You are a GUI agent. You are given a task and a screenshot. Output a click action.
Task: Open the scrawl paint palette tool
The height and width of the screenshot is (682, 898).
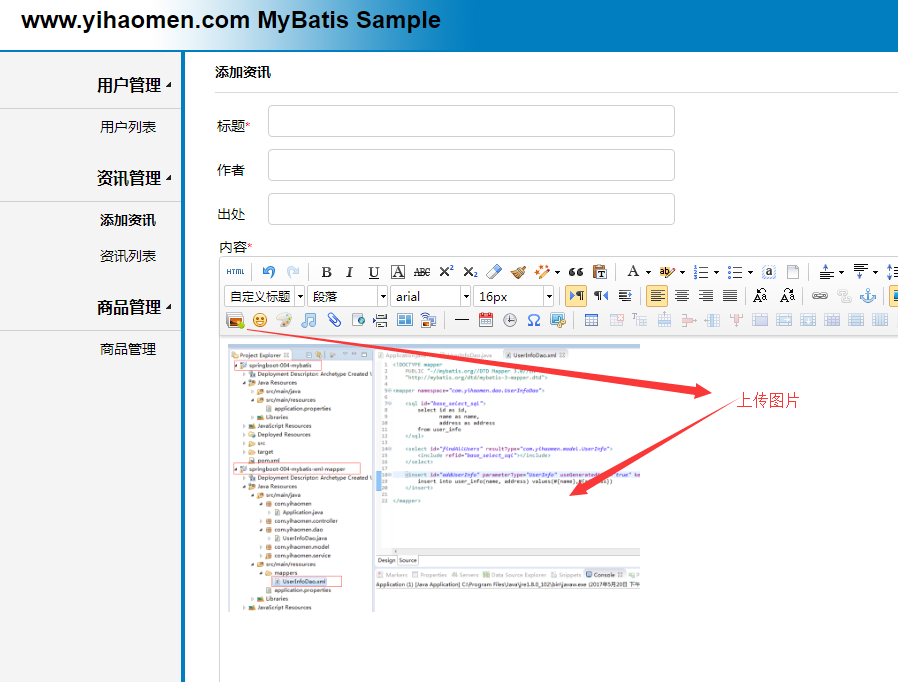coord(284,320)
